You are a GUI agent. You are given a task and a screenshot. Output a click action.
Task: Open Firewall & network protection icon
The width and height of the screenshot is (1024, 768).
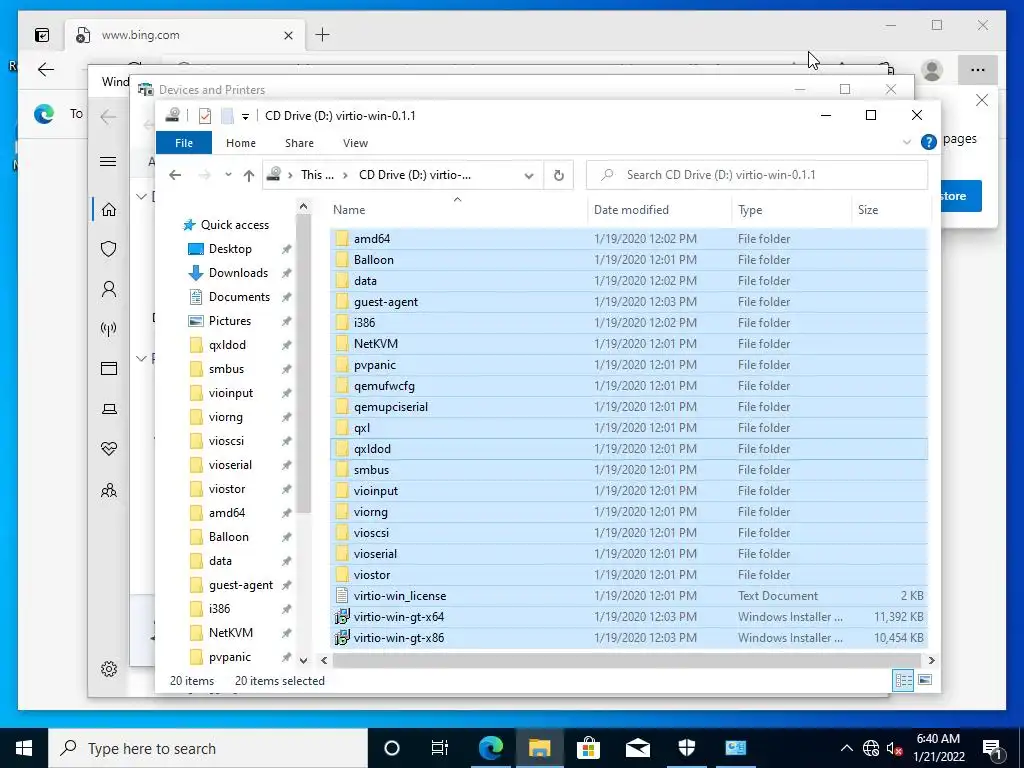(x=108, y=328)
